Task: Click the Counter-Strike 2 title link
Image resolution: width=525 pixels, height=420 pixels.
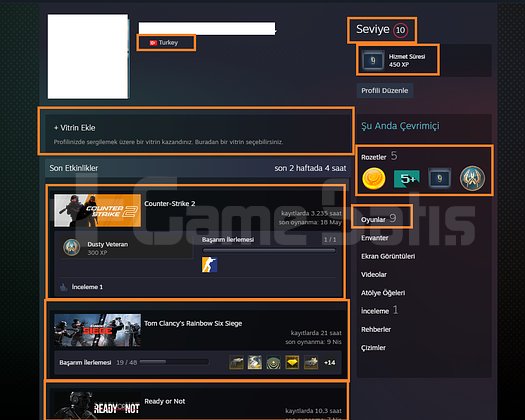Action: pyautogui.click(x=170, y=204)
